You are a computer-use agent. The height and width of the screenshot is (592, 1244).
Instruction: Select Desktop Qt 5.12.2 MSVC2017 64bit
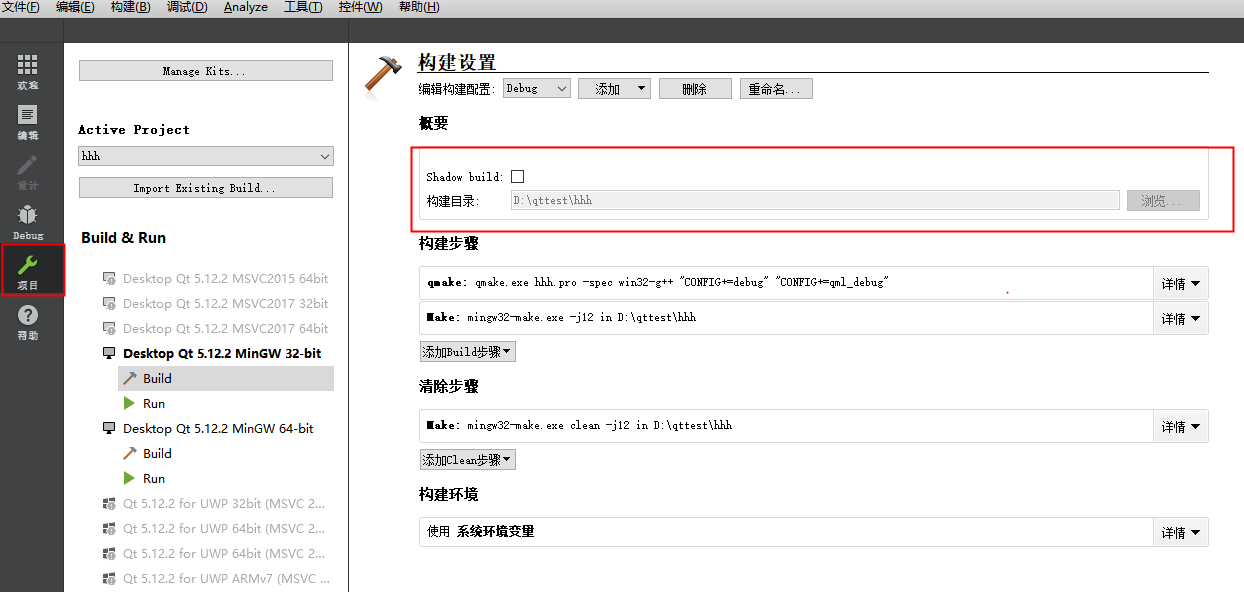click(225, 329)
